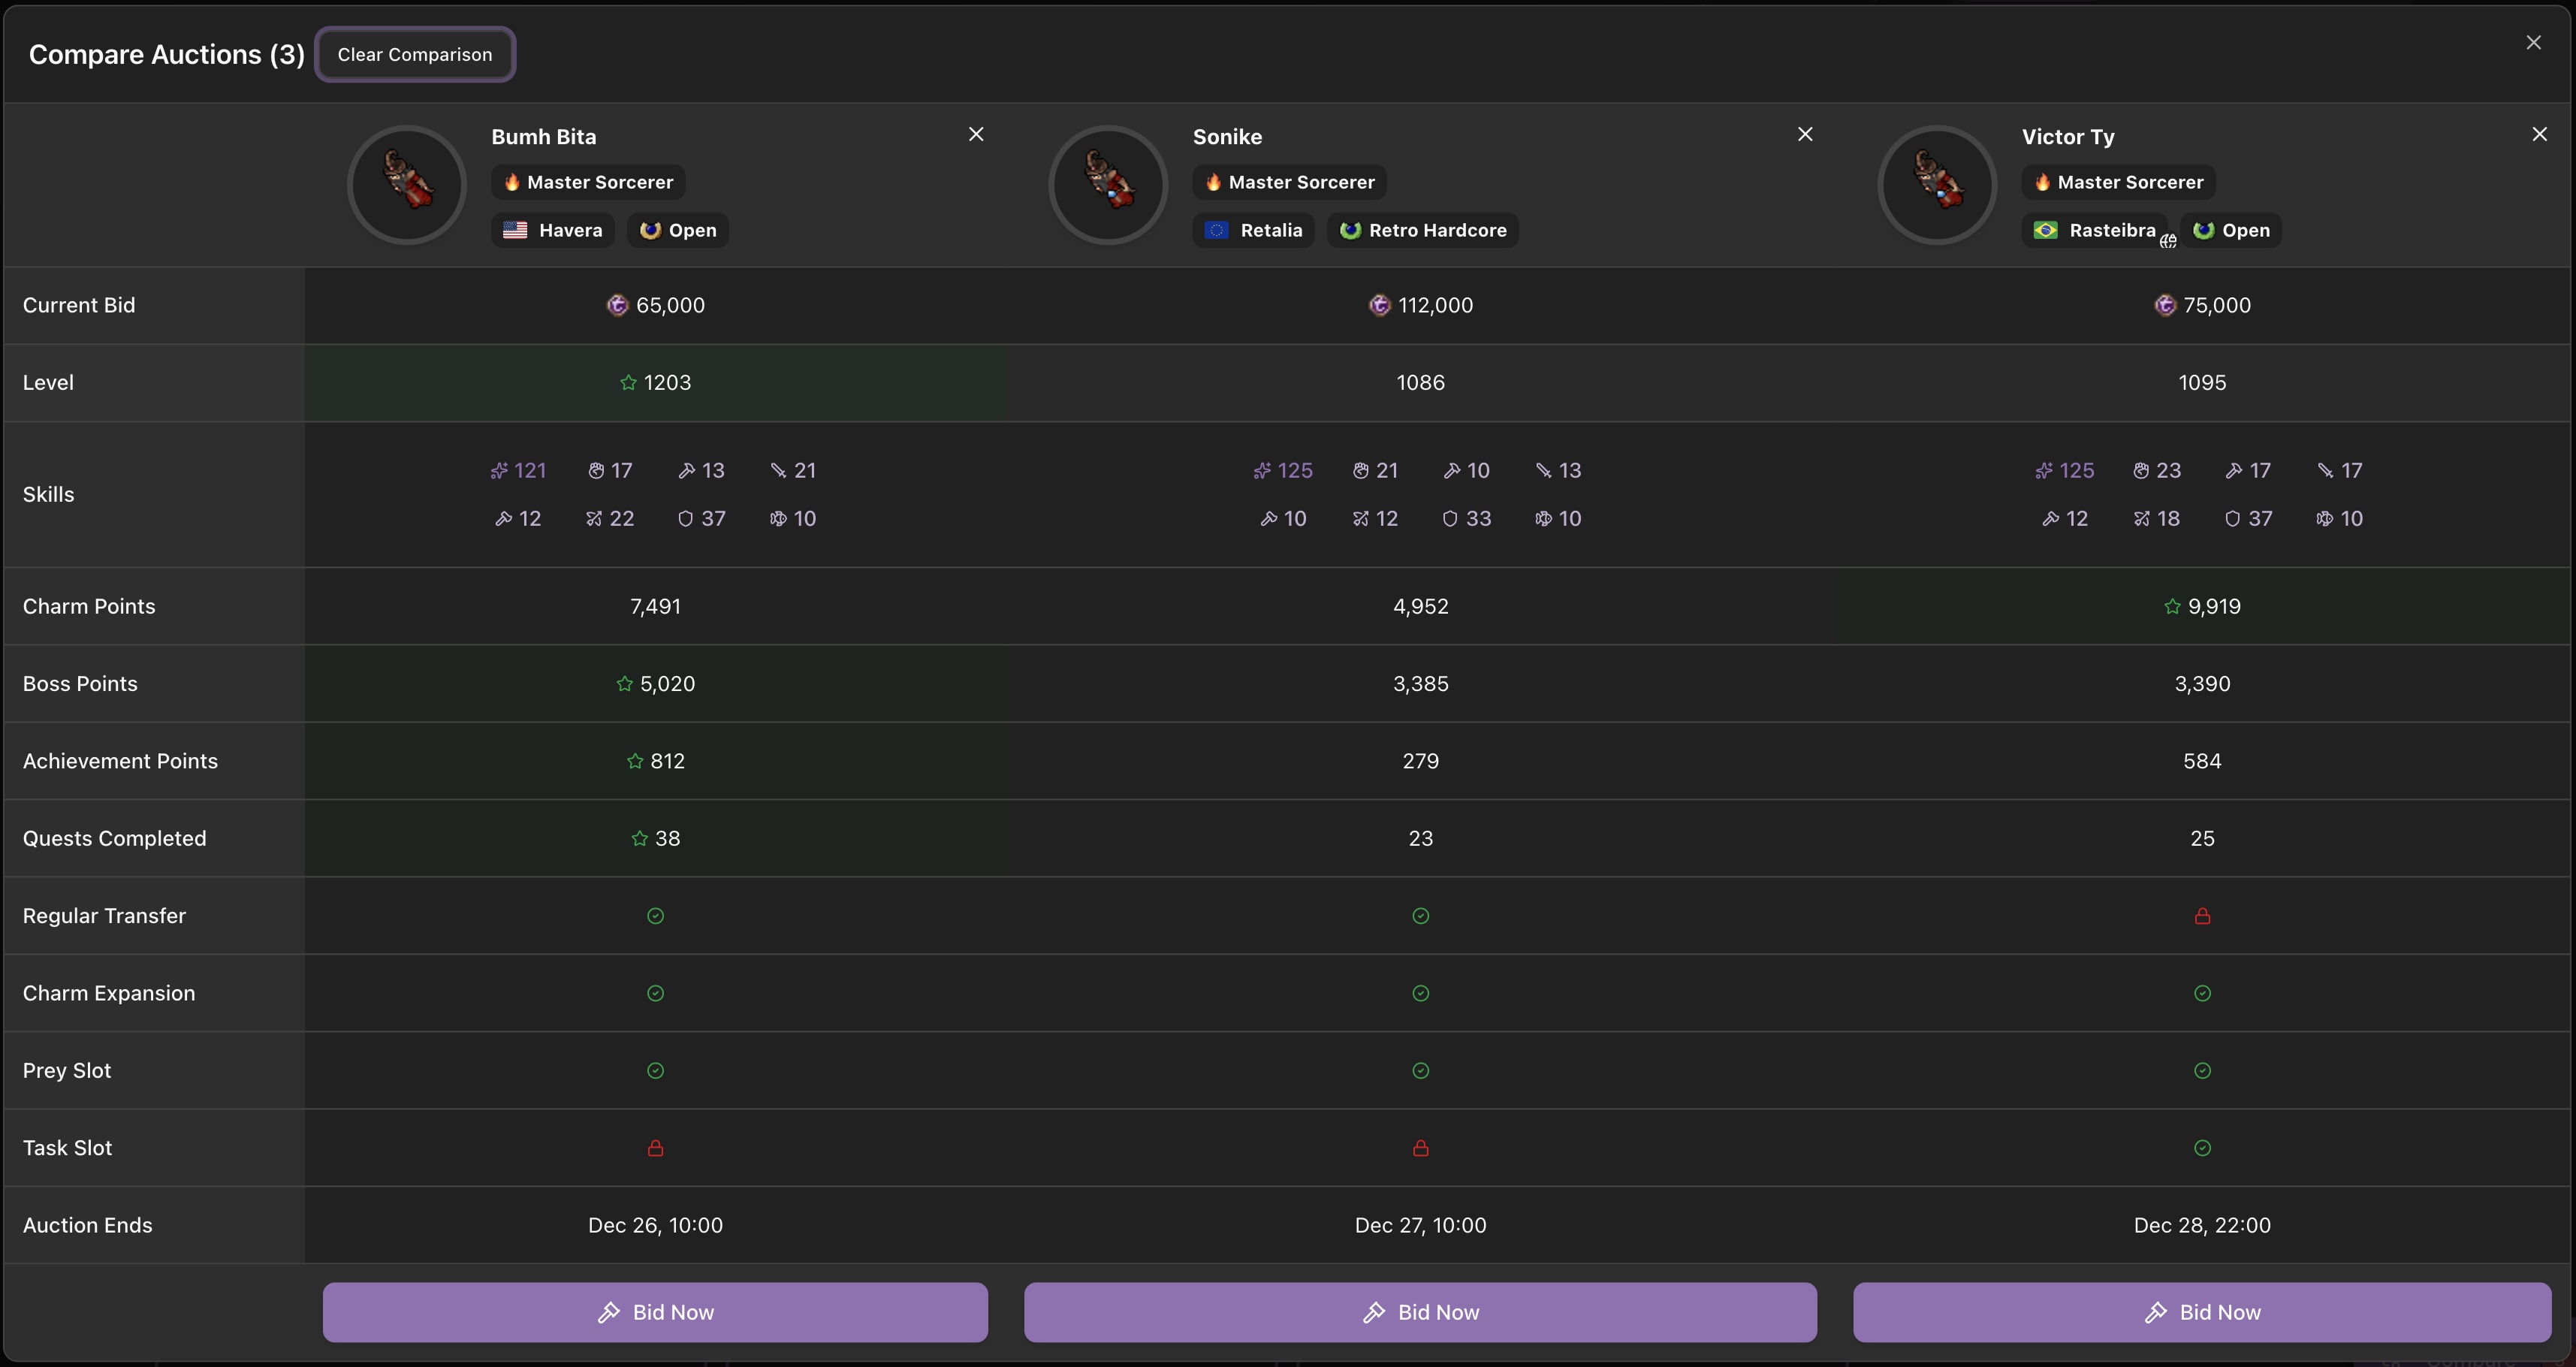2576x1367 pixels.
Task: Click the 'Current Bid' row label
Action: pos(79,305)
